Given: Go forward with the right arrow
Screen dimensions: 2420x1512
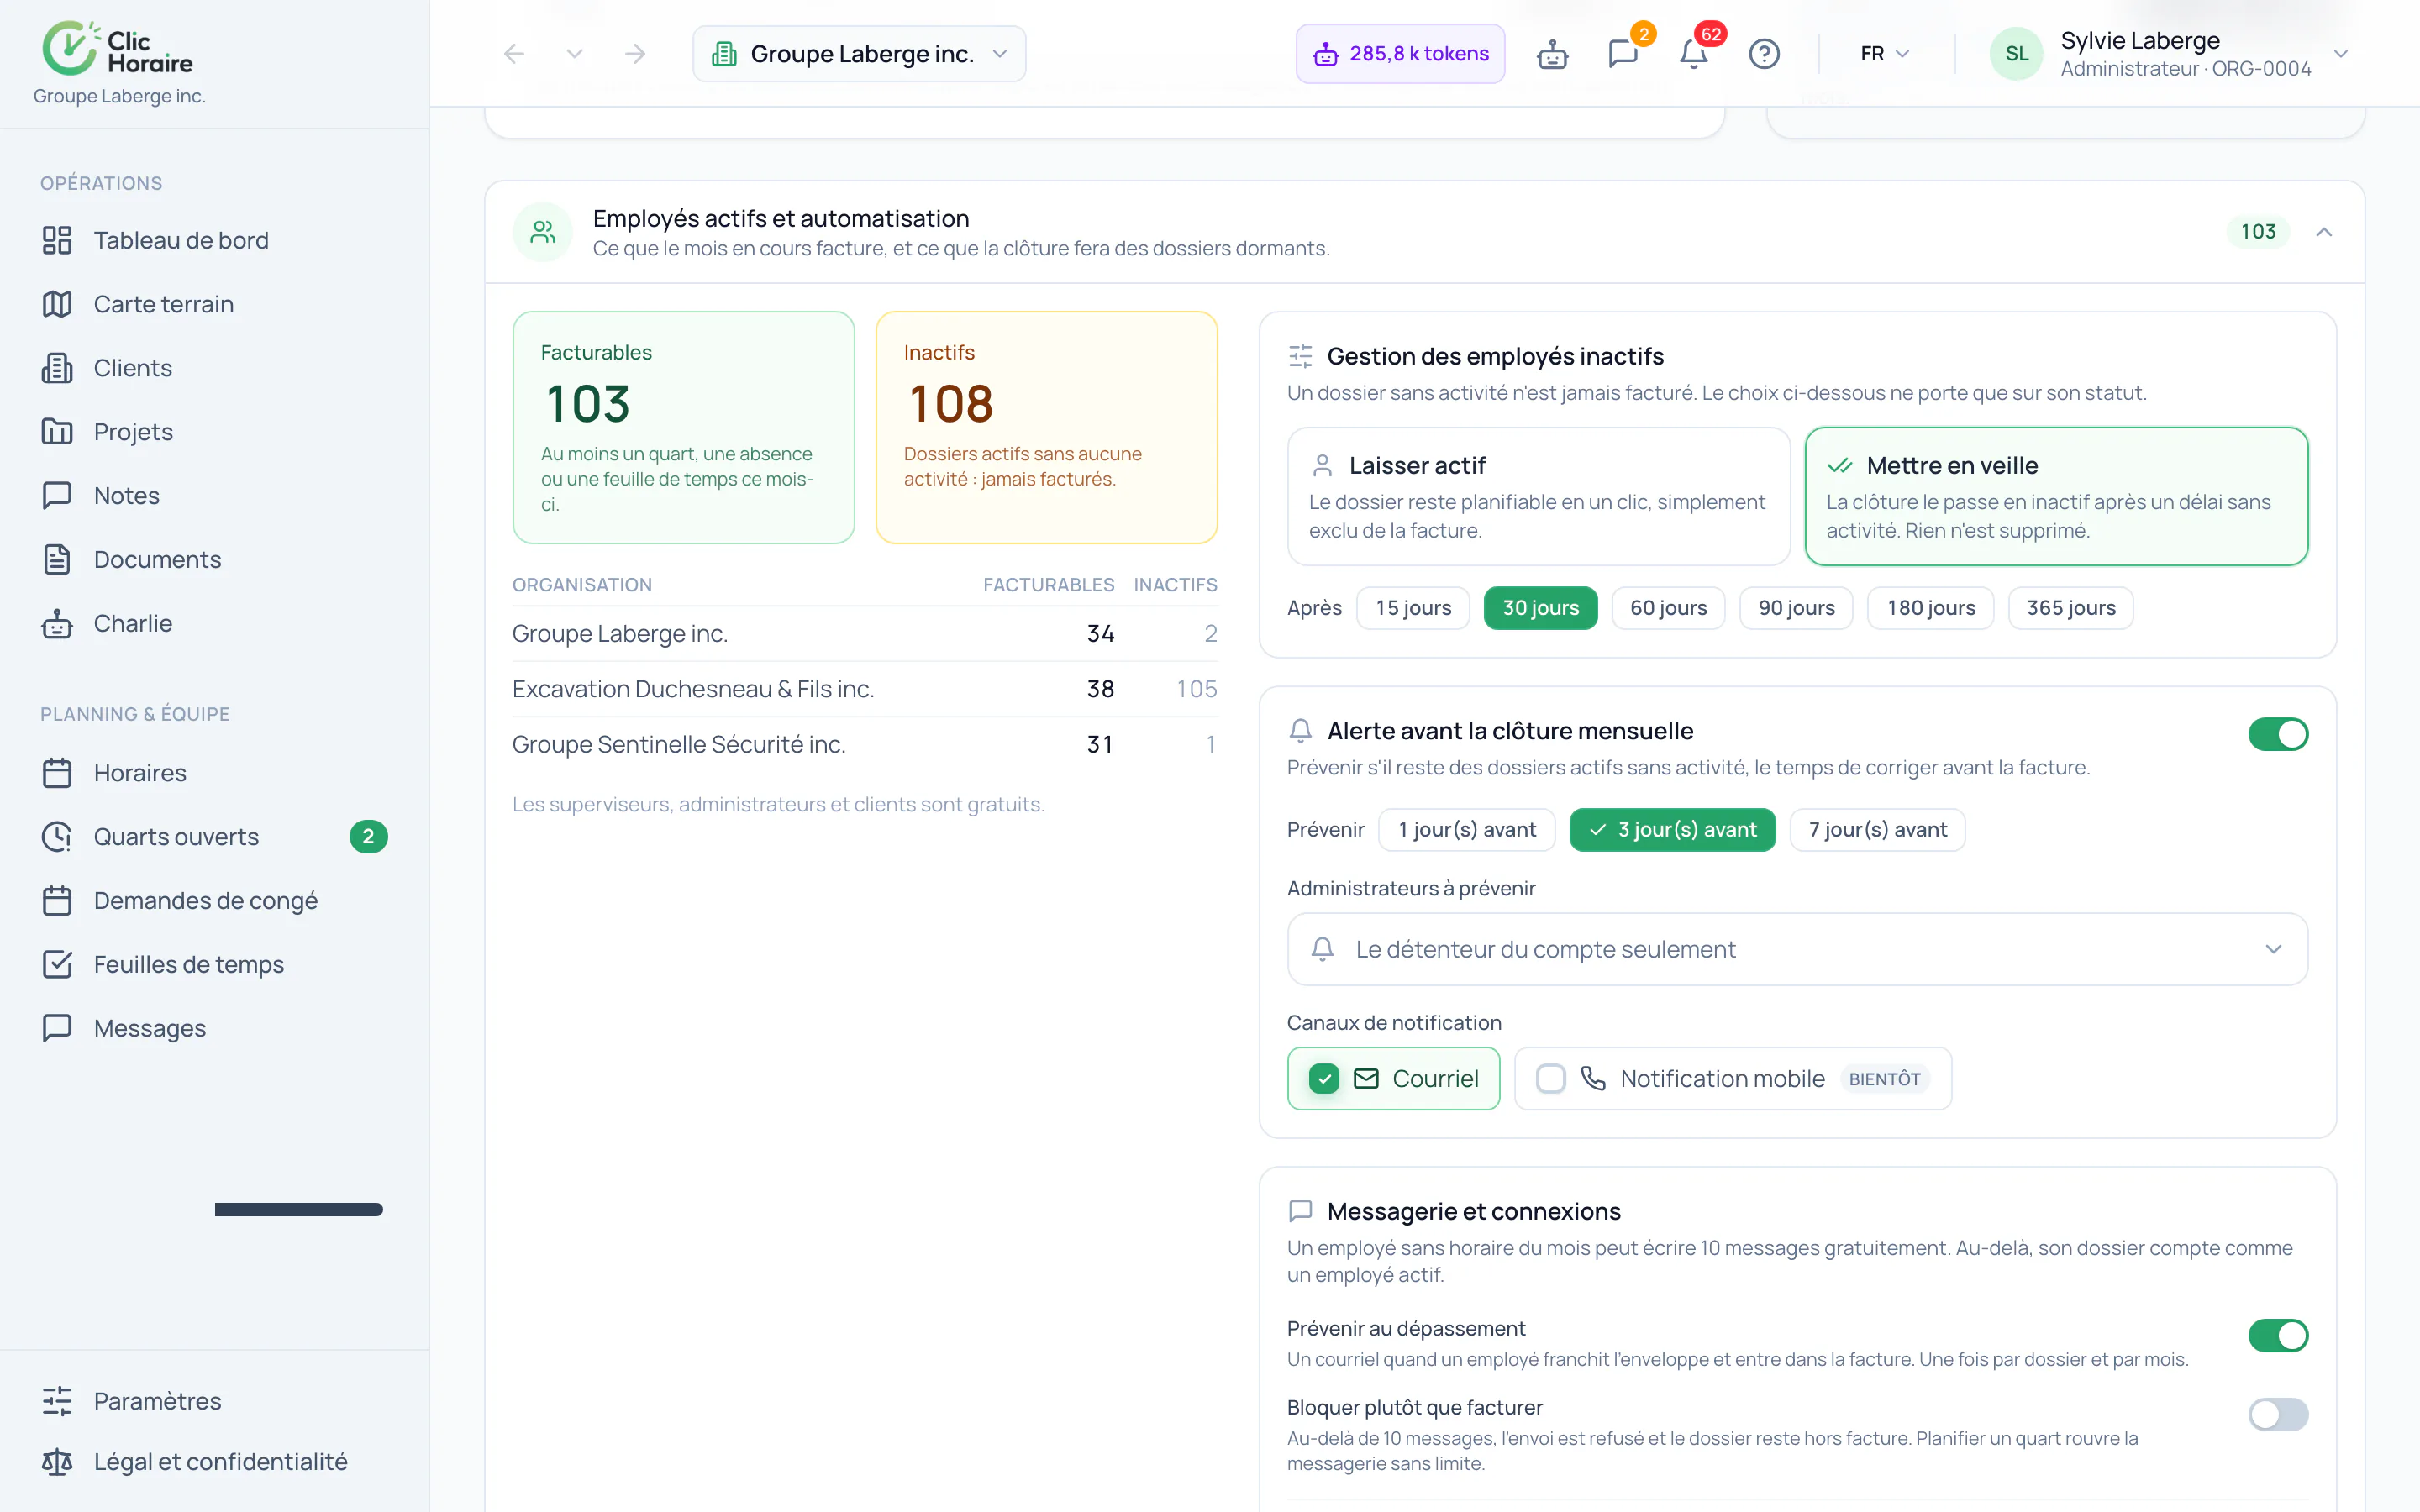Looking at the screenshot, I should click(635, 54).
